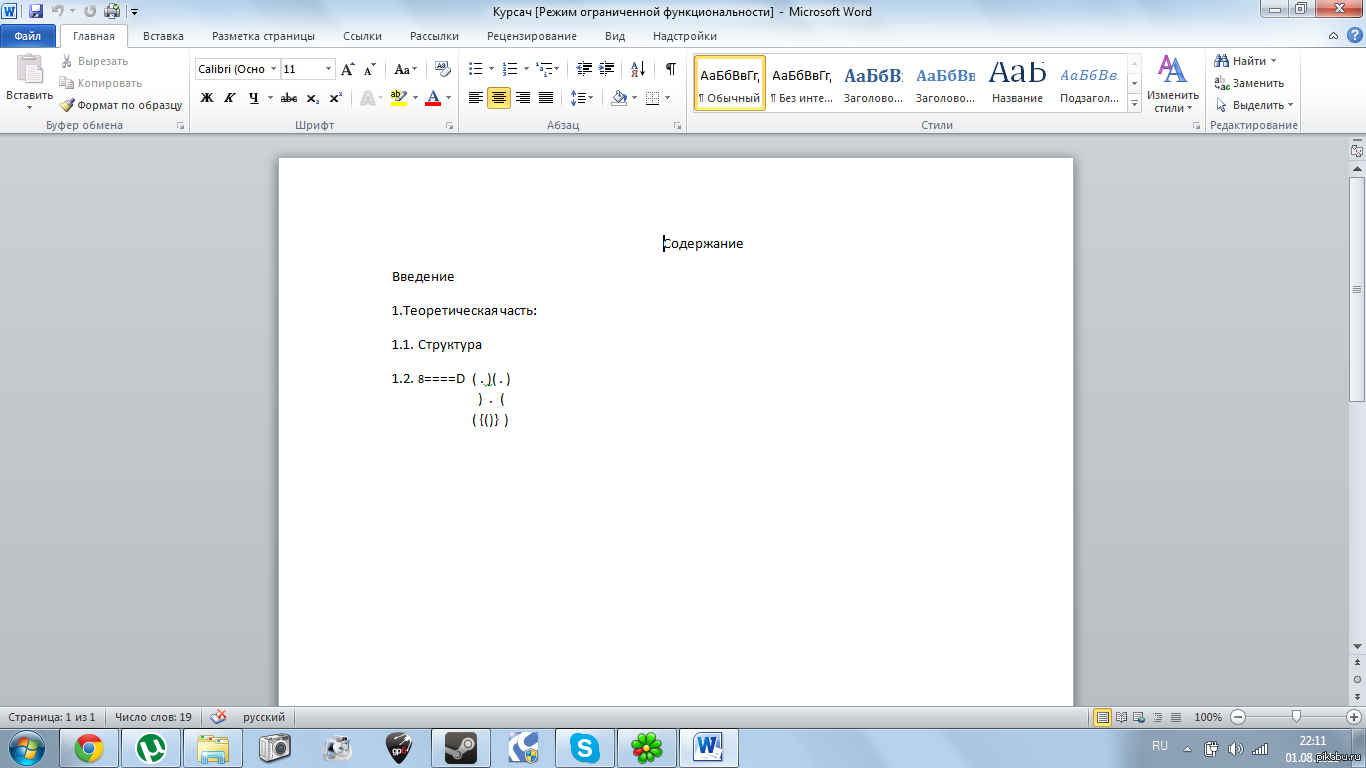Select the bulleted list icon
The height and width of the screenshot is (768, 1366).
pos(476,69)
